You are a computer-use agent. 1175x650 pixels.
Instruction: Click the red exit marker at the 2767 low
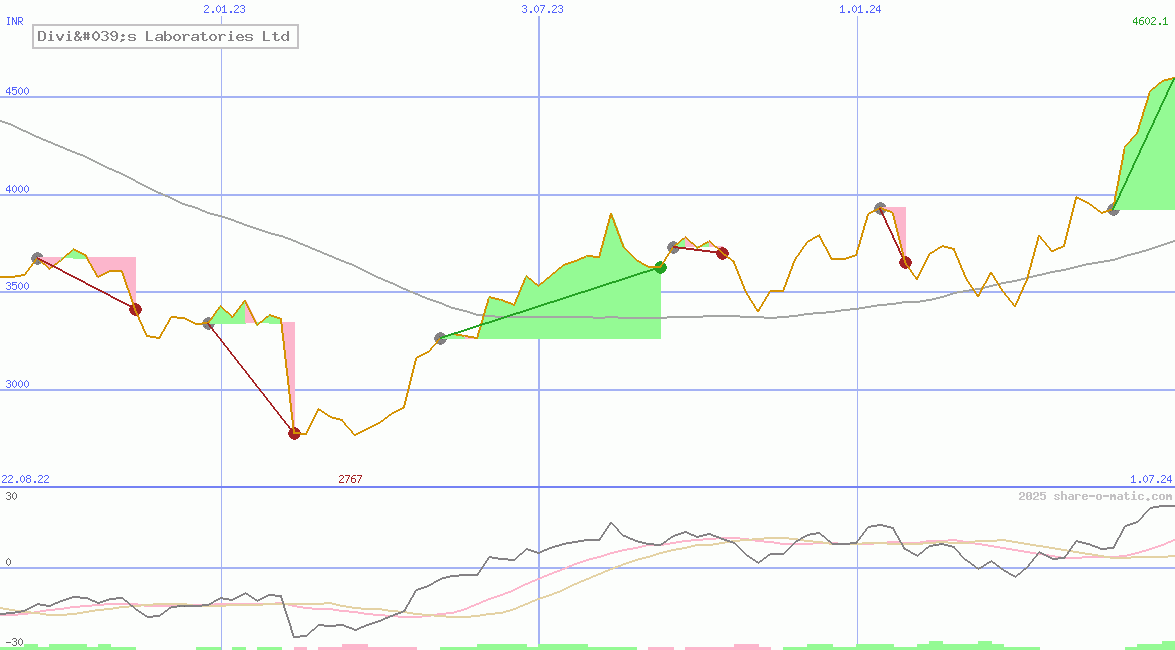pos(294,433)
